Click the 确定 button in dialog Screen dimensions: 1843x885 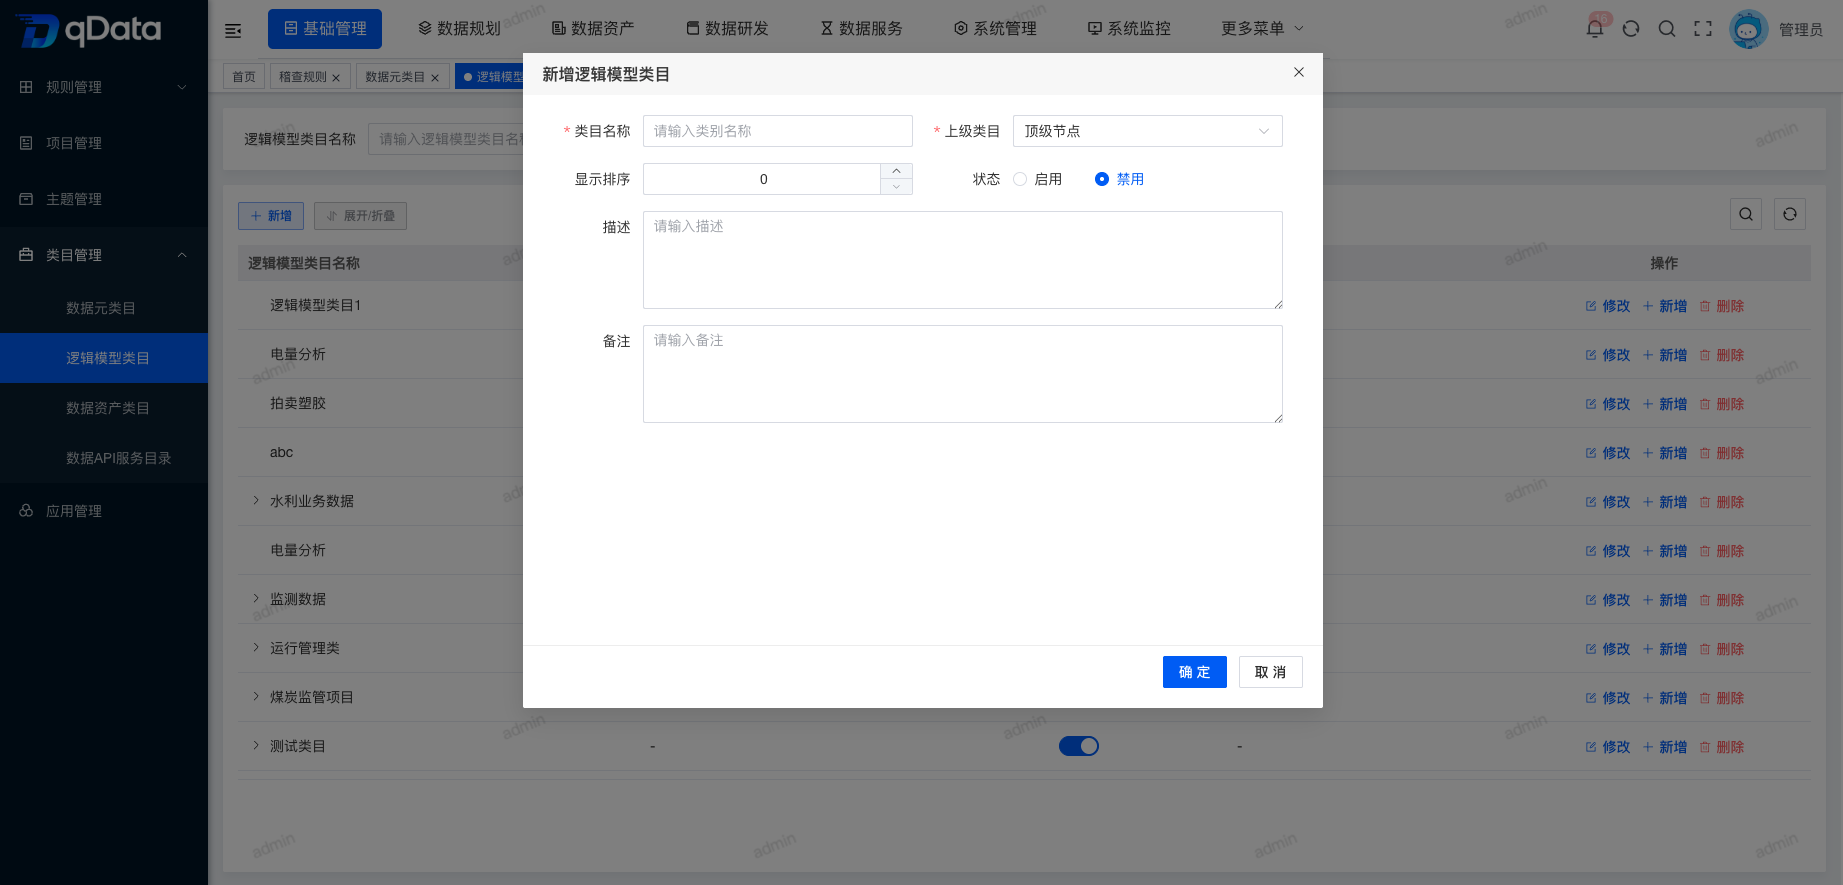point(1195,672)
